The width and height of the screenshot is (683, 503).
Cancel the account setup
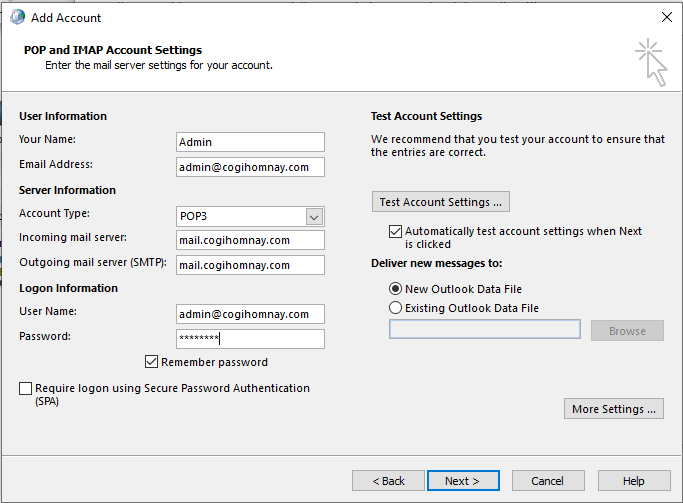548,481
